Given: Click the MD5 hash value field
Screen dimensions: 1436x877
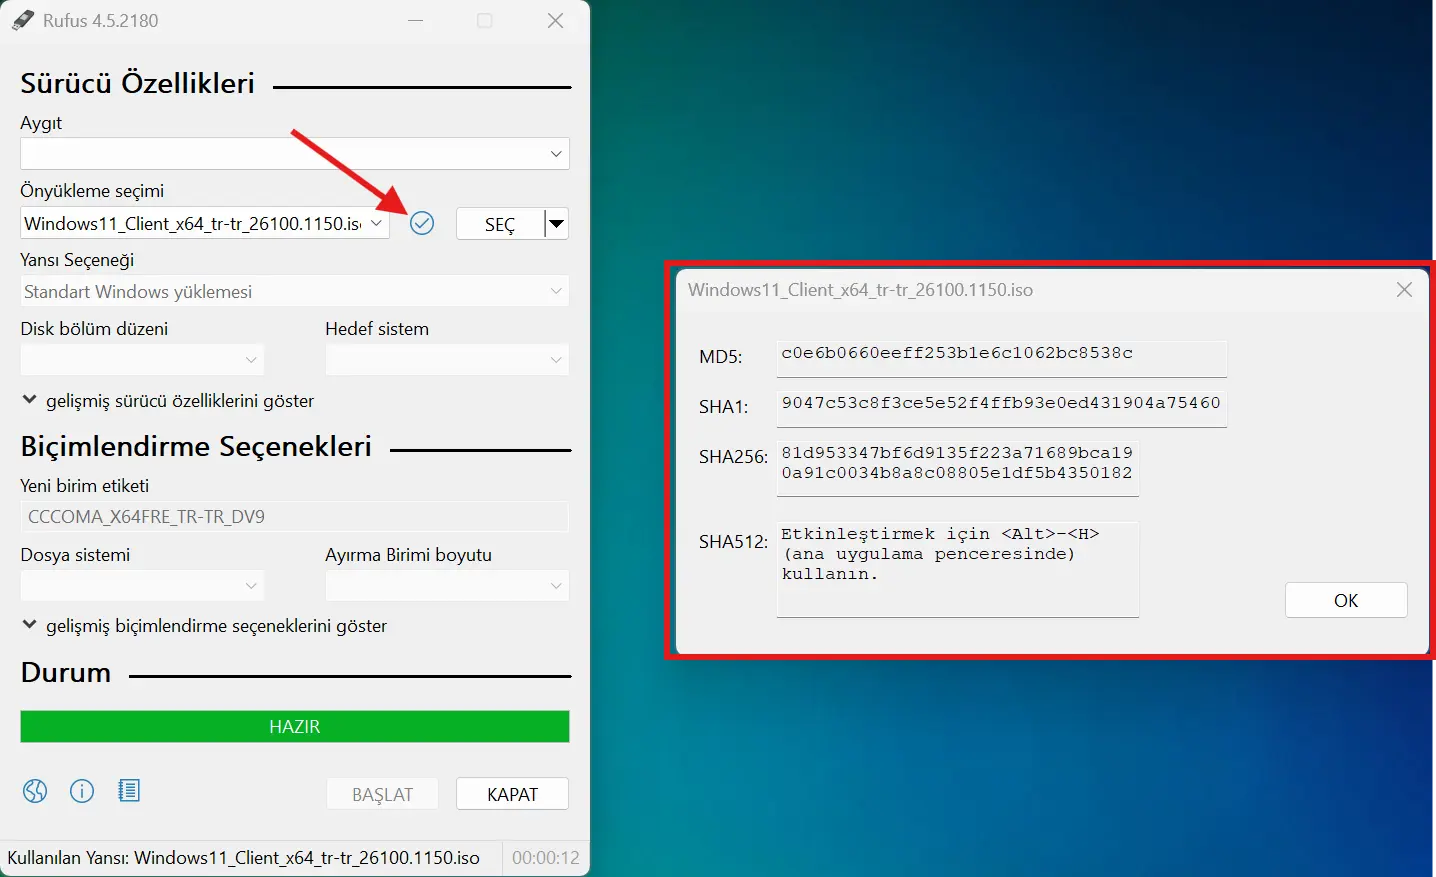Looking at the screenshot, I should point(1001,358).
